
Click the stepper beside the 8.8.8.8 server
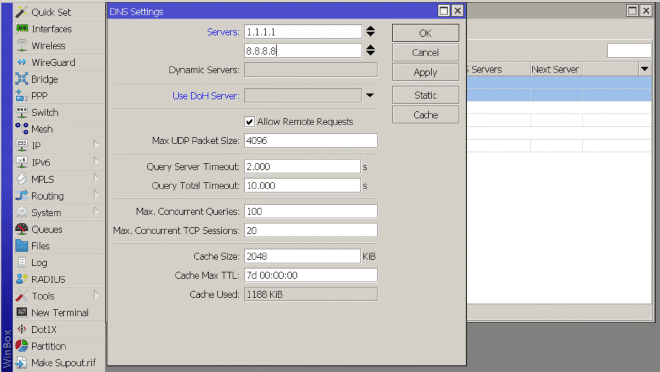(x=370, y=50)
